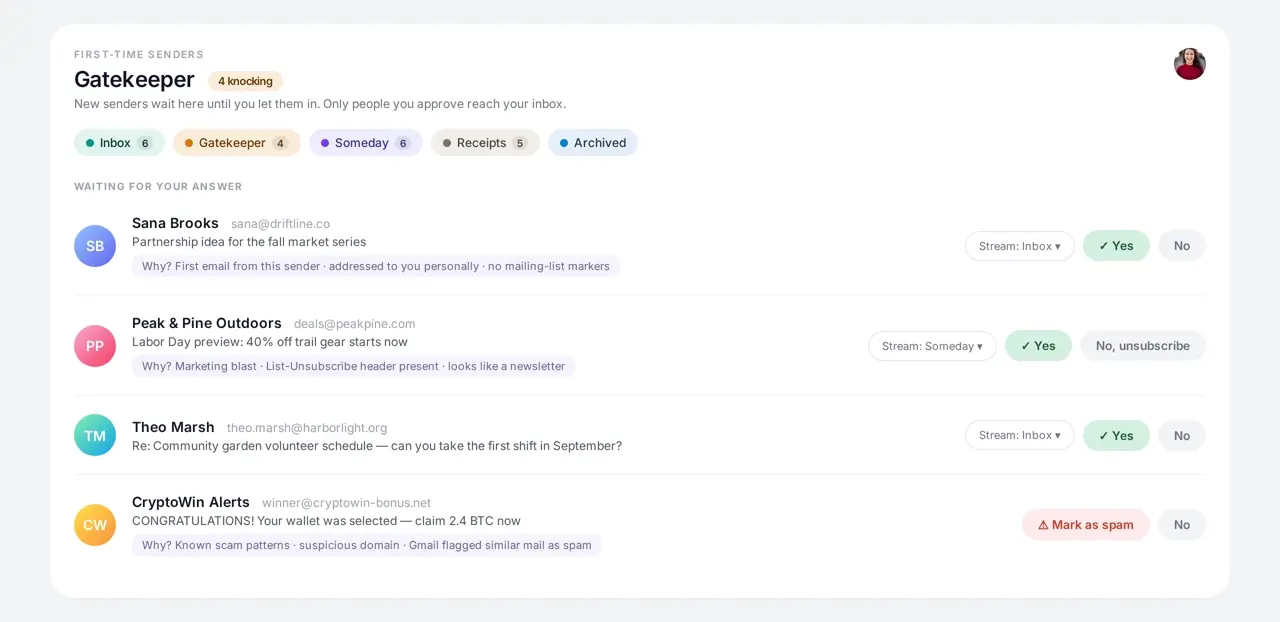Click the SB avatar for Sana Brooks

(x=95, y=246)
